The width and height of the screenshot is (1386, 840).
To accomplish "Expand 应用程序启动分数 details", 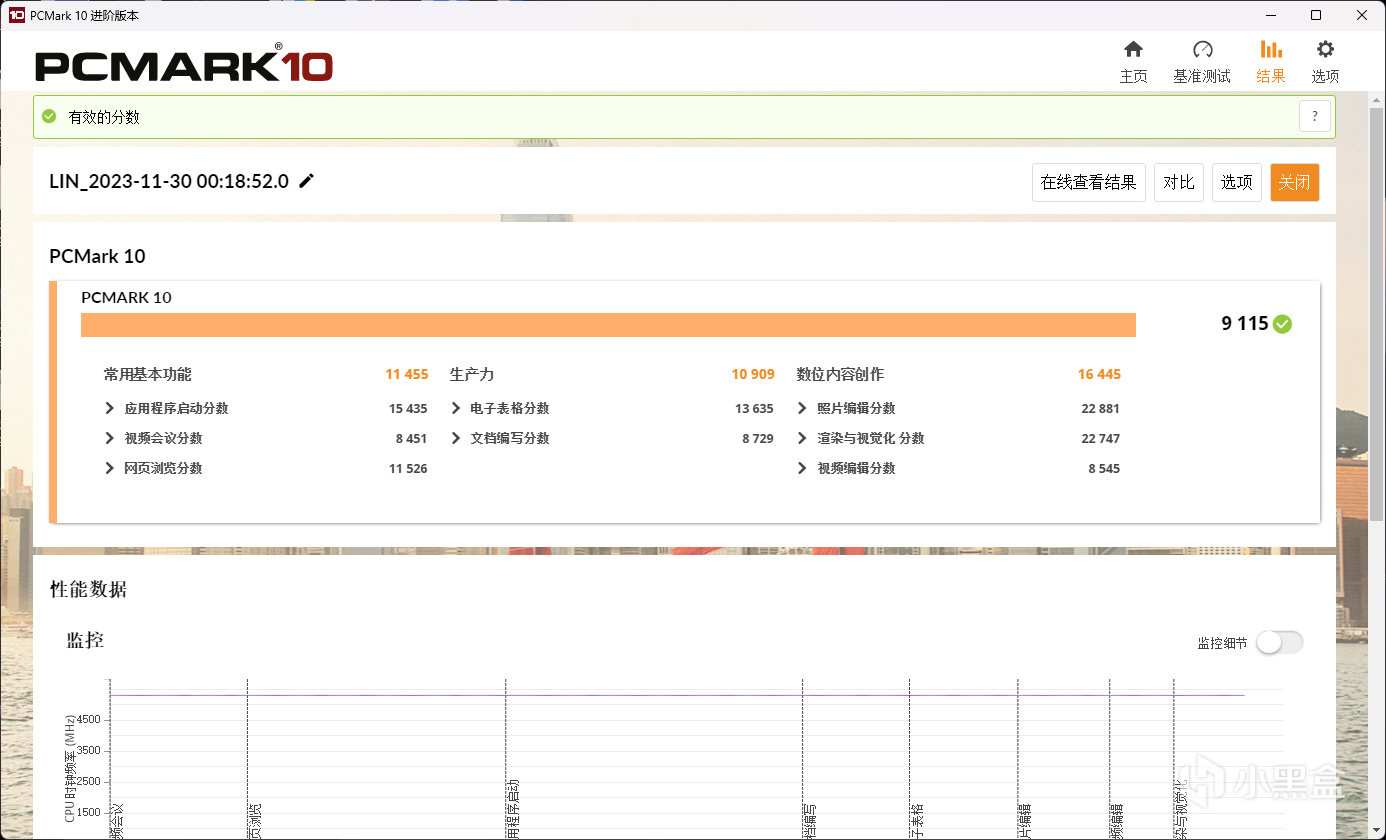I will coord(109,408).
